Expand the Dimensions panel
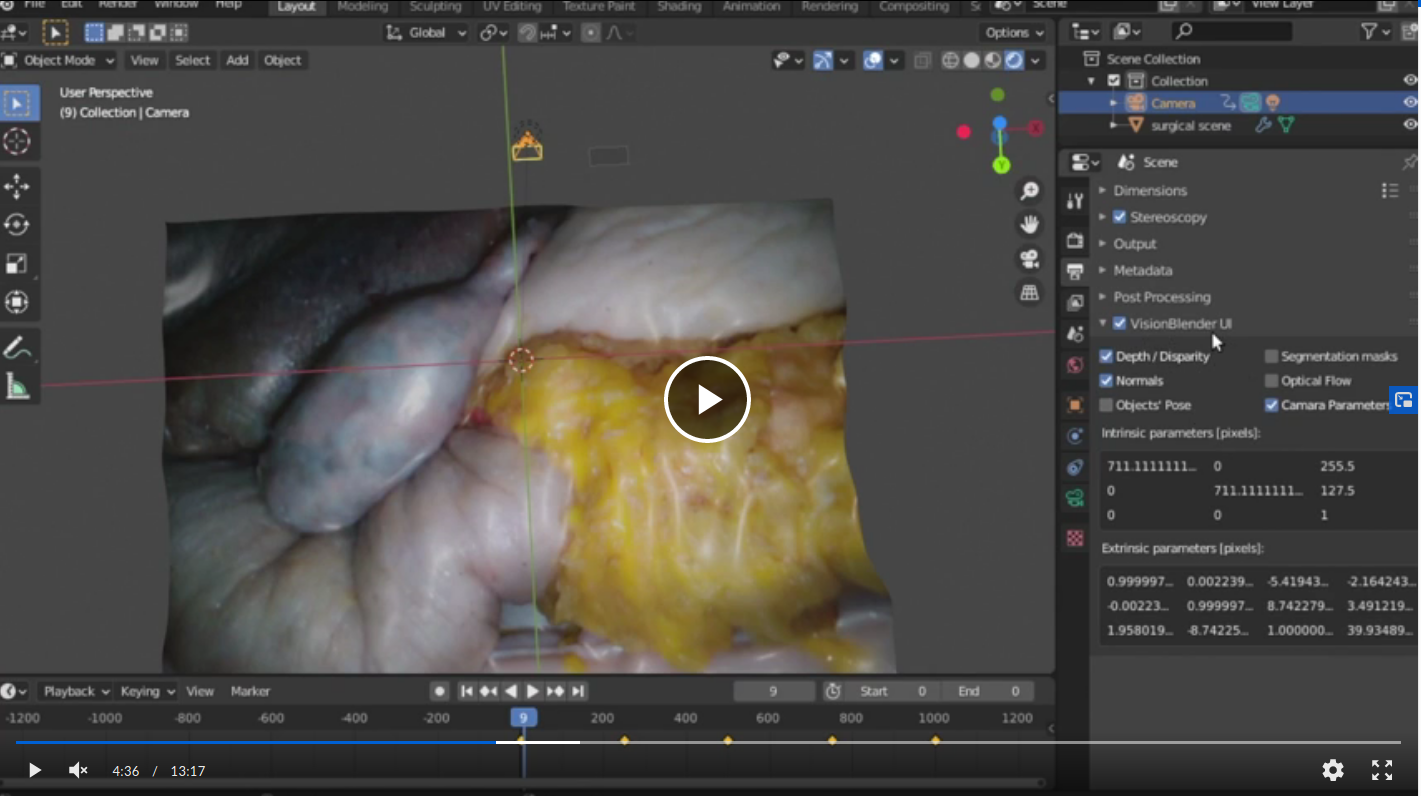Viewport: 1421px width, 796px height. tap(1150, 190)
